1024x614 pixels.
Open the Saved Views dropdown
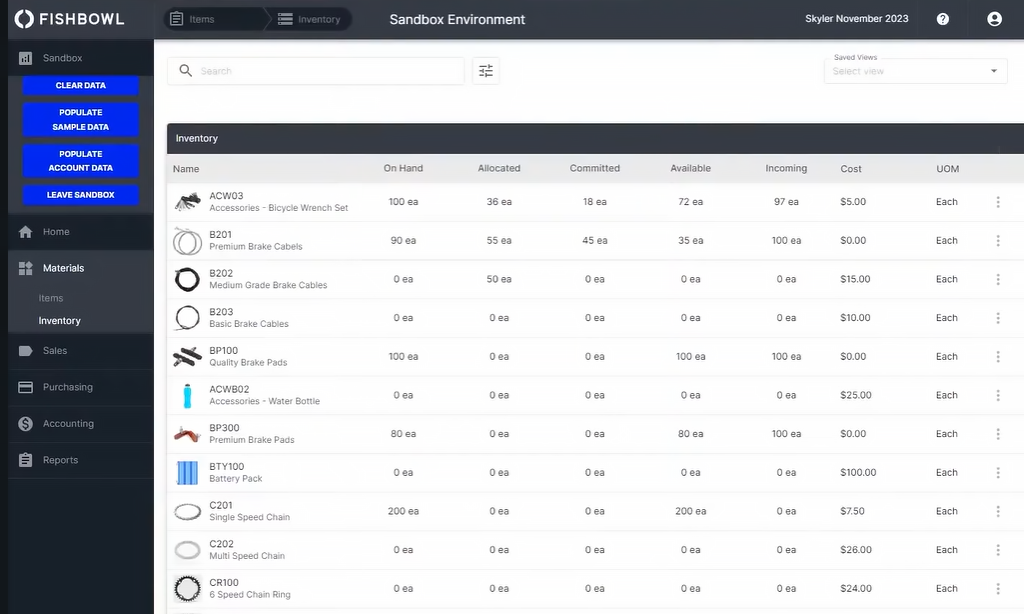coord(916,71)
